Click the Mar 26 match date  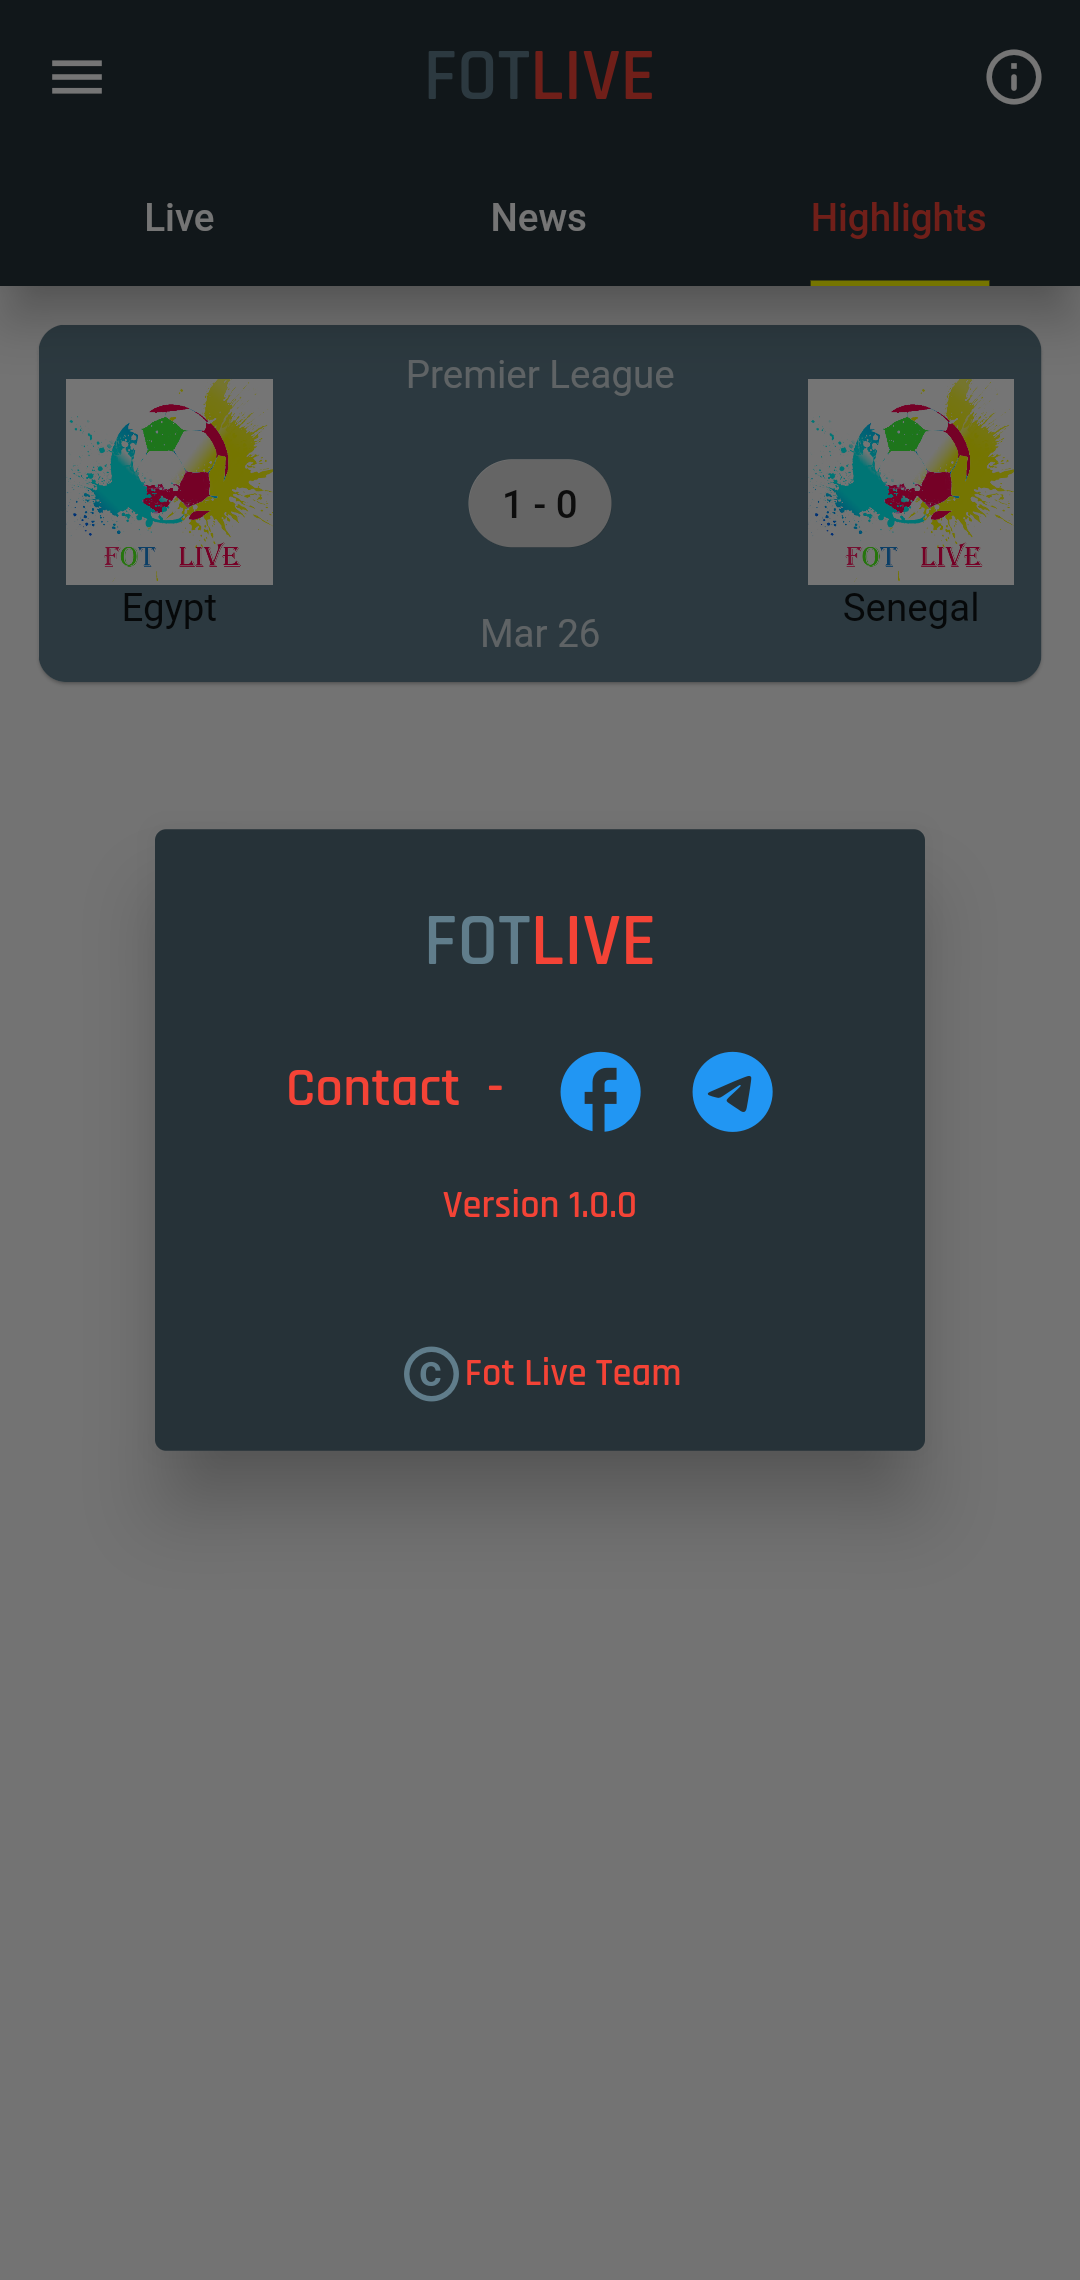[540, 634]
